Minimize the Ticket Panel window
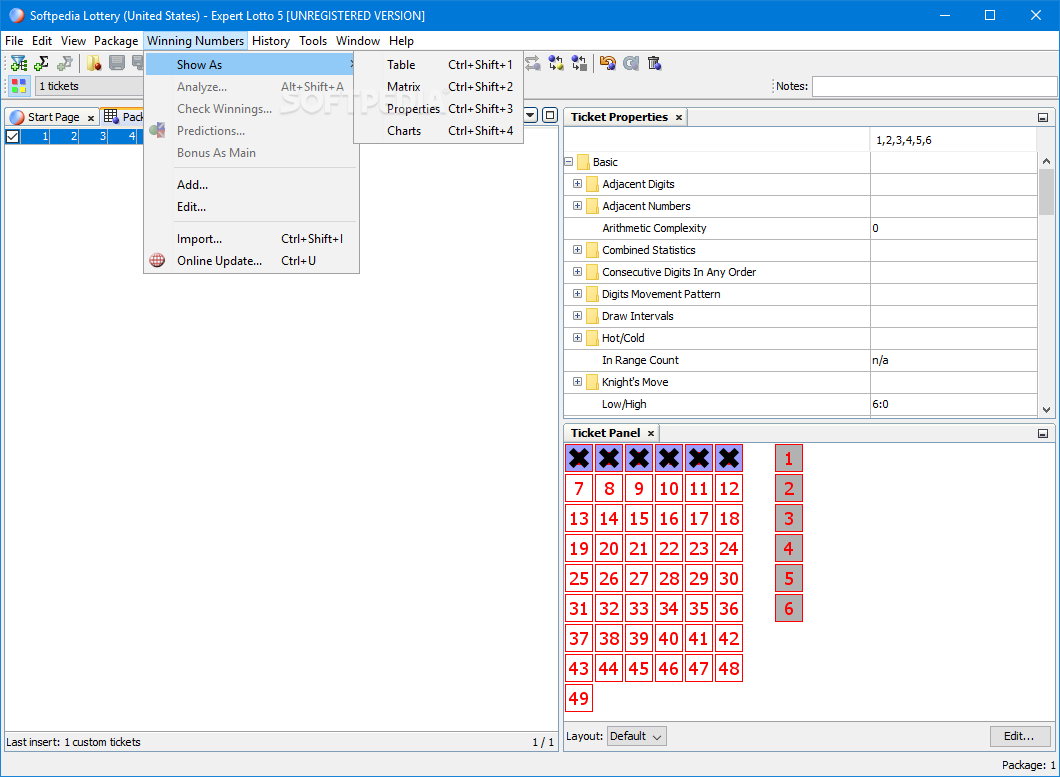Image resolution: width=1060 pixels, height=777 pixels. pos(1043,433)
